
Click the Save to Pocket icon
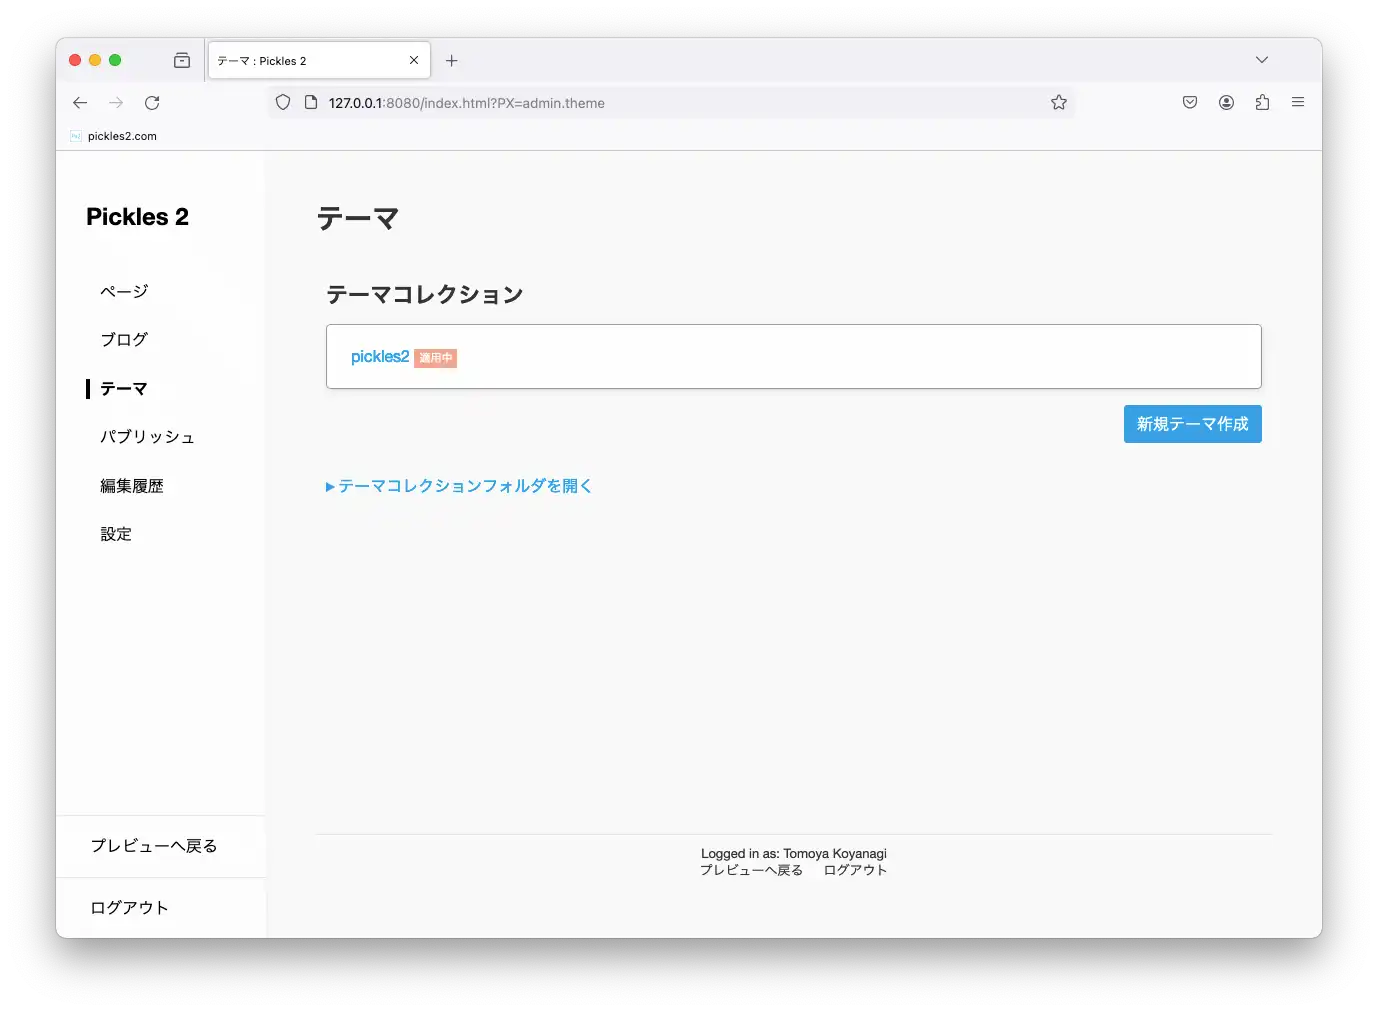pos(1190,103)
